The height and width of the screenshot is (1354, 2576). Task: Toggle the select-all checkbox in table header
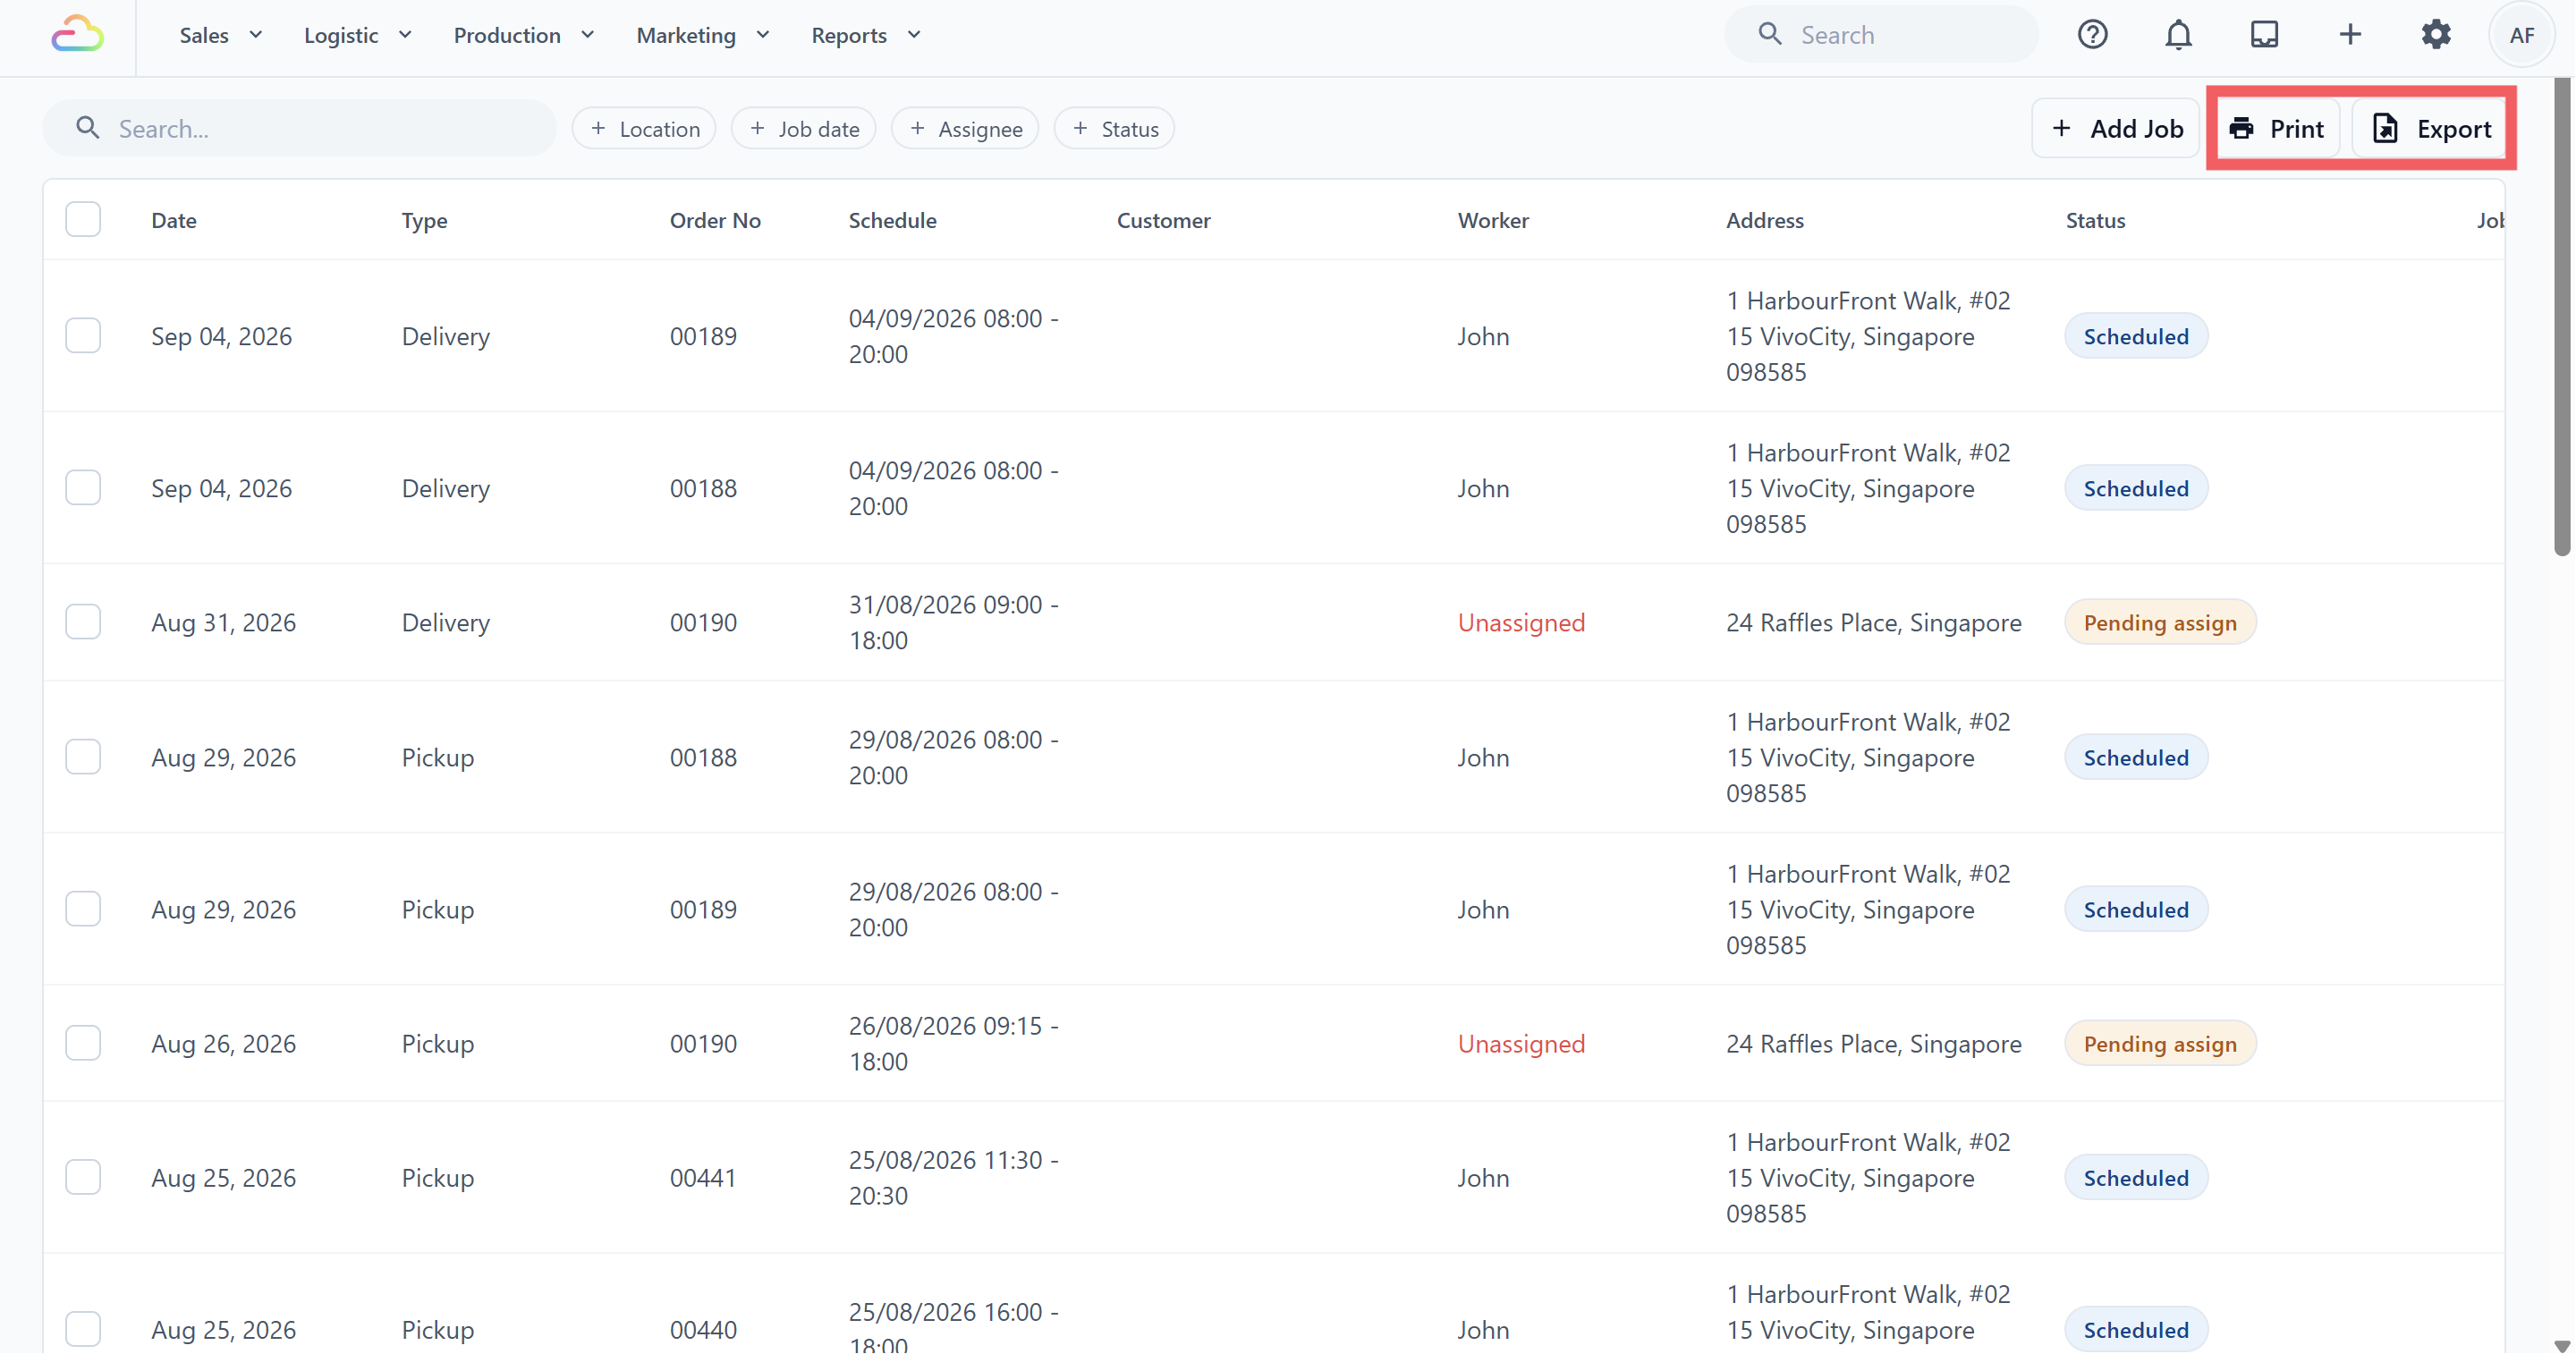coord(83,219)
